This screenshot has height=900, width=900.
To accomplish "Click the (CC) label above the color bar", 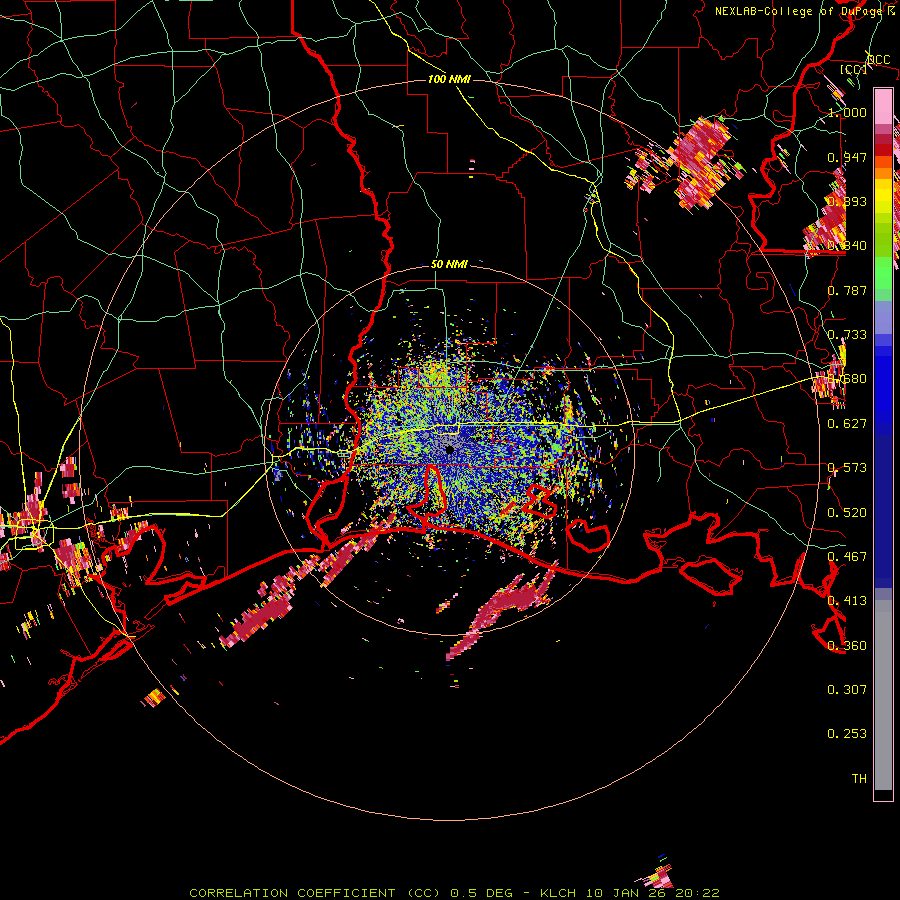I will click(x=854, y=69).
